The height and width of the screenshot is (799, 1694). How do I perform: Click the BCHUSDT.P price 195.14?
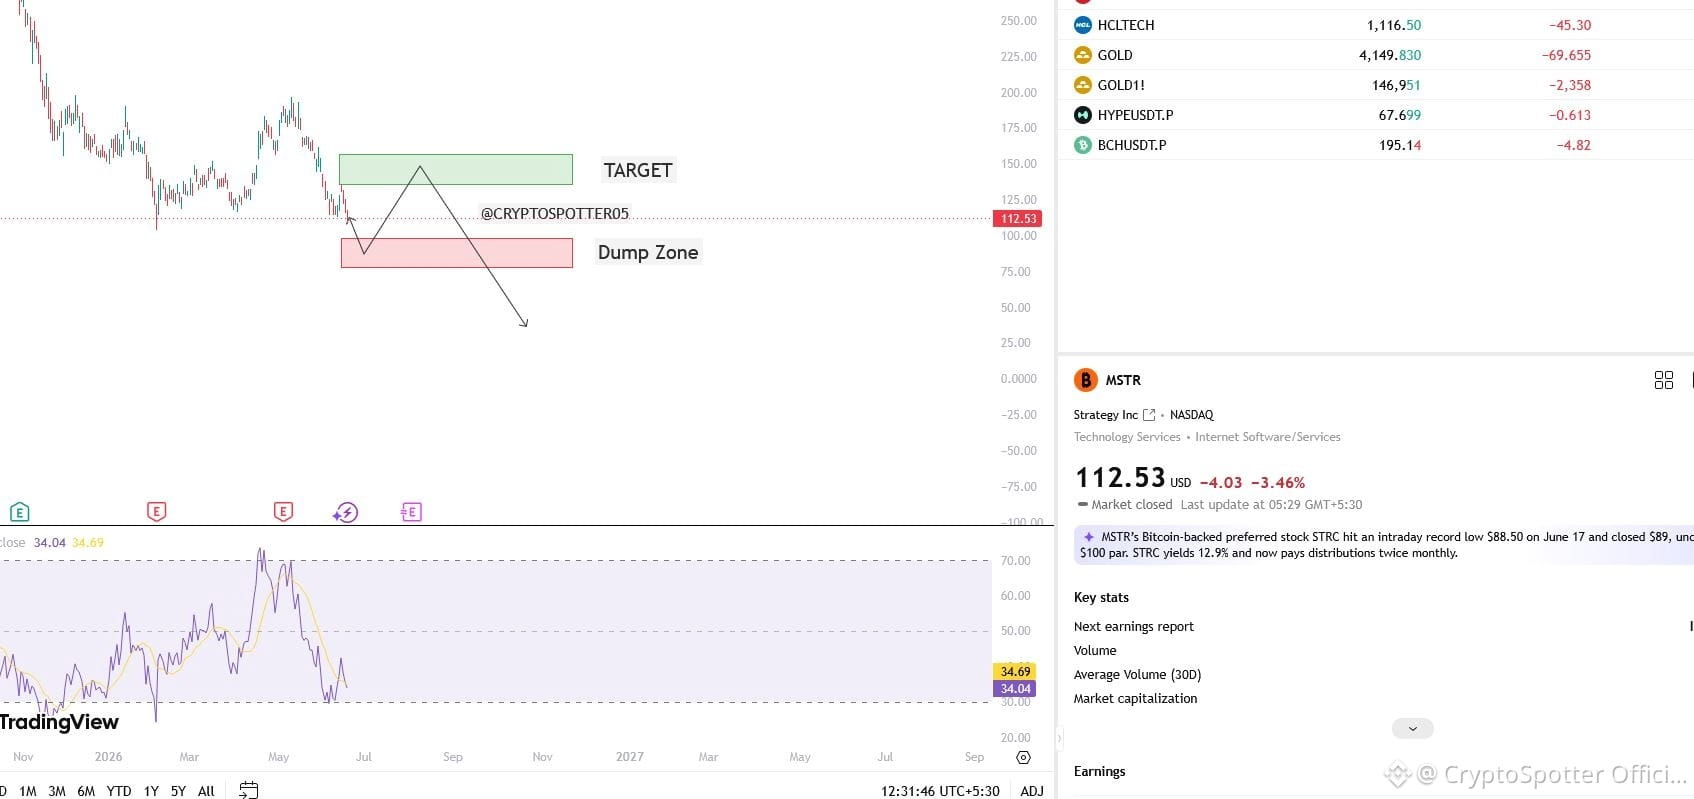(x=1400, y=145)
